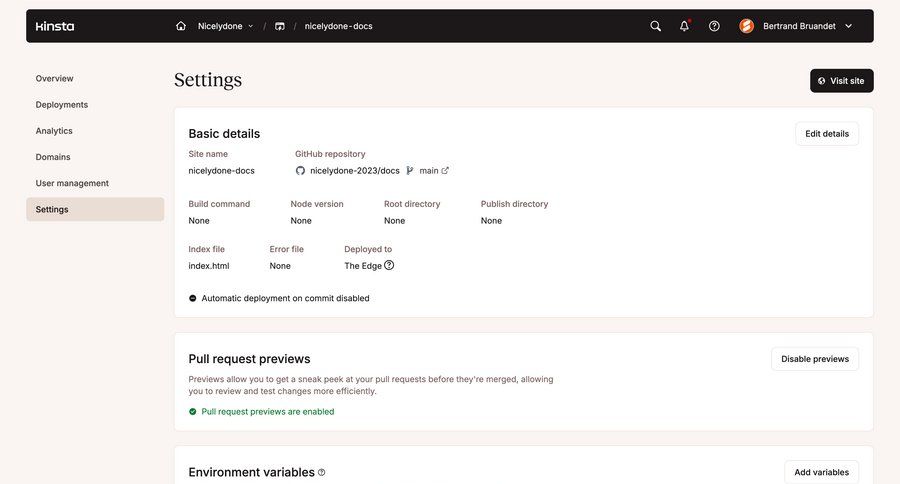Click Environment variables help icon
The width and height of the screenshot is (900, 484).
(322, 472)
